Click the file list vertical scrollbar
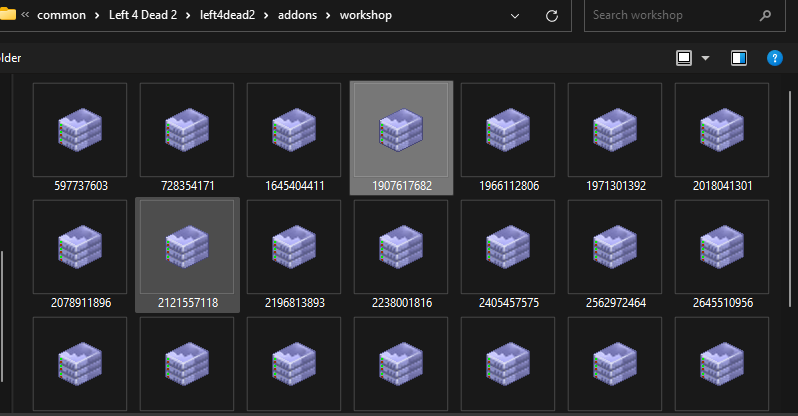 790,199
